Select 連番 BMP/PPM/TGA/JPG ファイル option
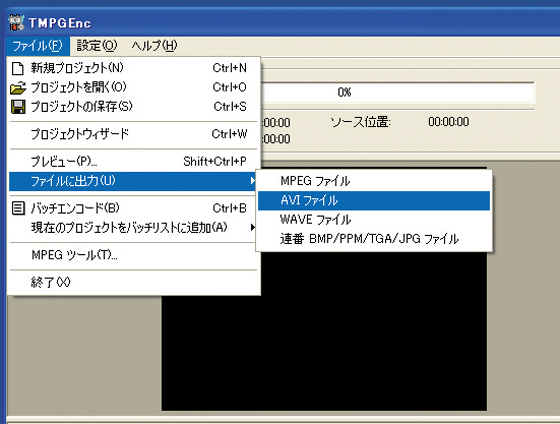The image size is (560, 424). [374, 239]
